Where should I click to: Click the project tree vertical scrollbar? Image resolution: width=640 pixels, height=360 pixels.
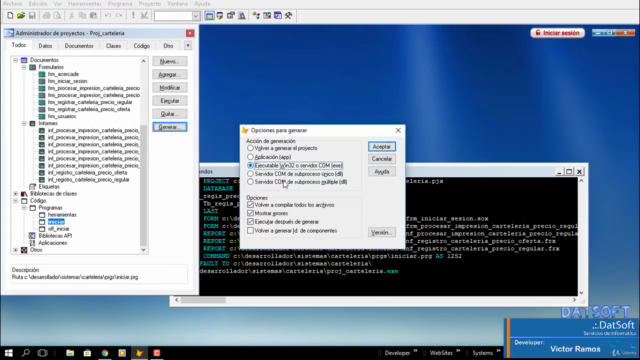[x=143, y=155]
